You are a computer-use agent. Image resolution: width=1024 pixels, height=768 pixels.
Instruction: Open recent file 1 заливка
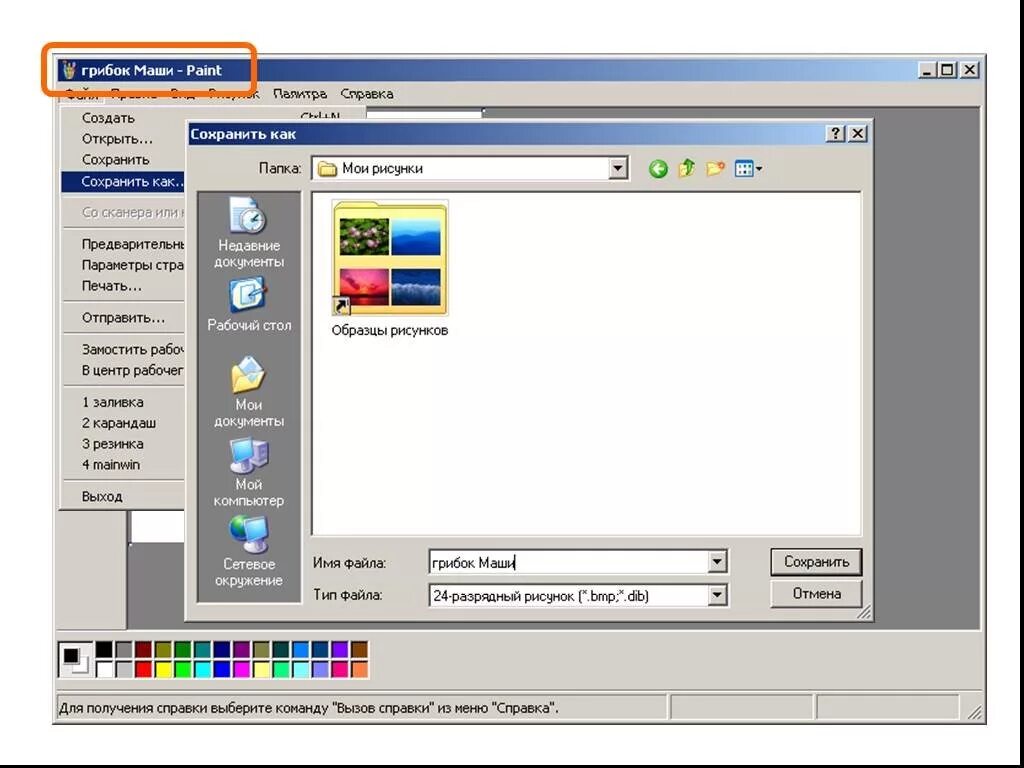[112, 402]
